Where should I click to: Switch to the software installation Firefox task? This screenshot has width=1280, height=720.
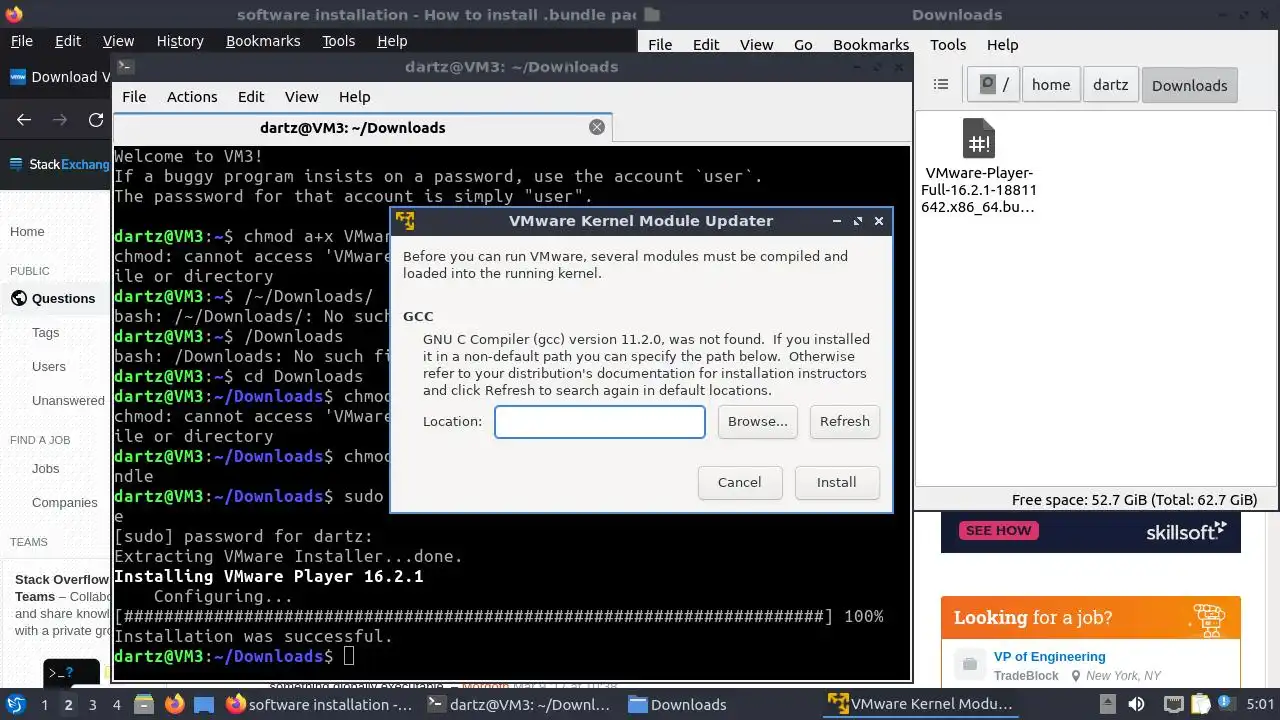tap(320, 704)
